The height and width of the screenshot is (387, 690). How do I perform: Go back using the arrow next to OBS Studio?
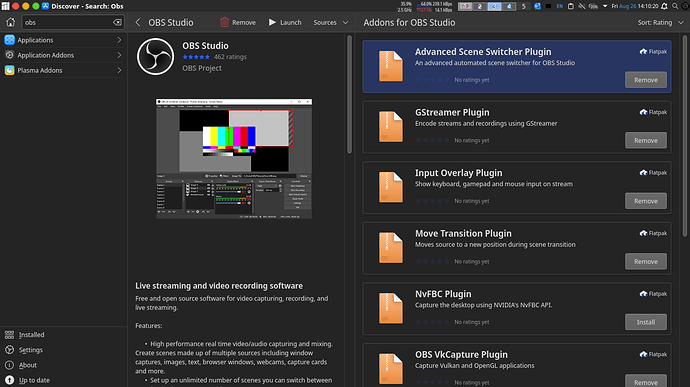[138, 22]
